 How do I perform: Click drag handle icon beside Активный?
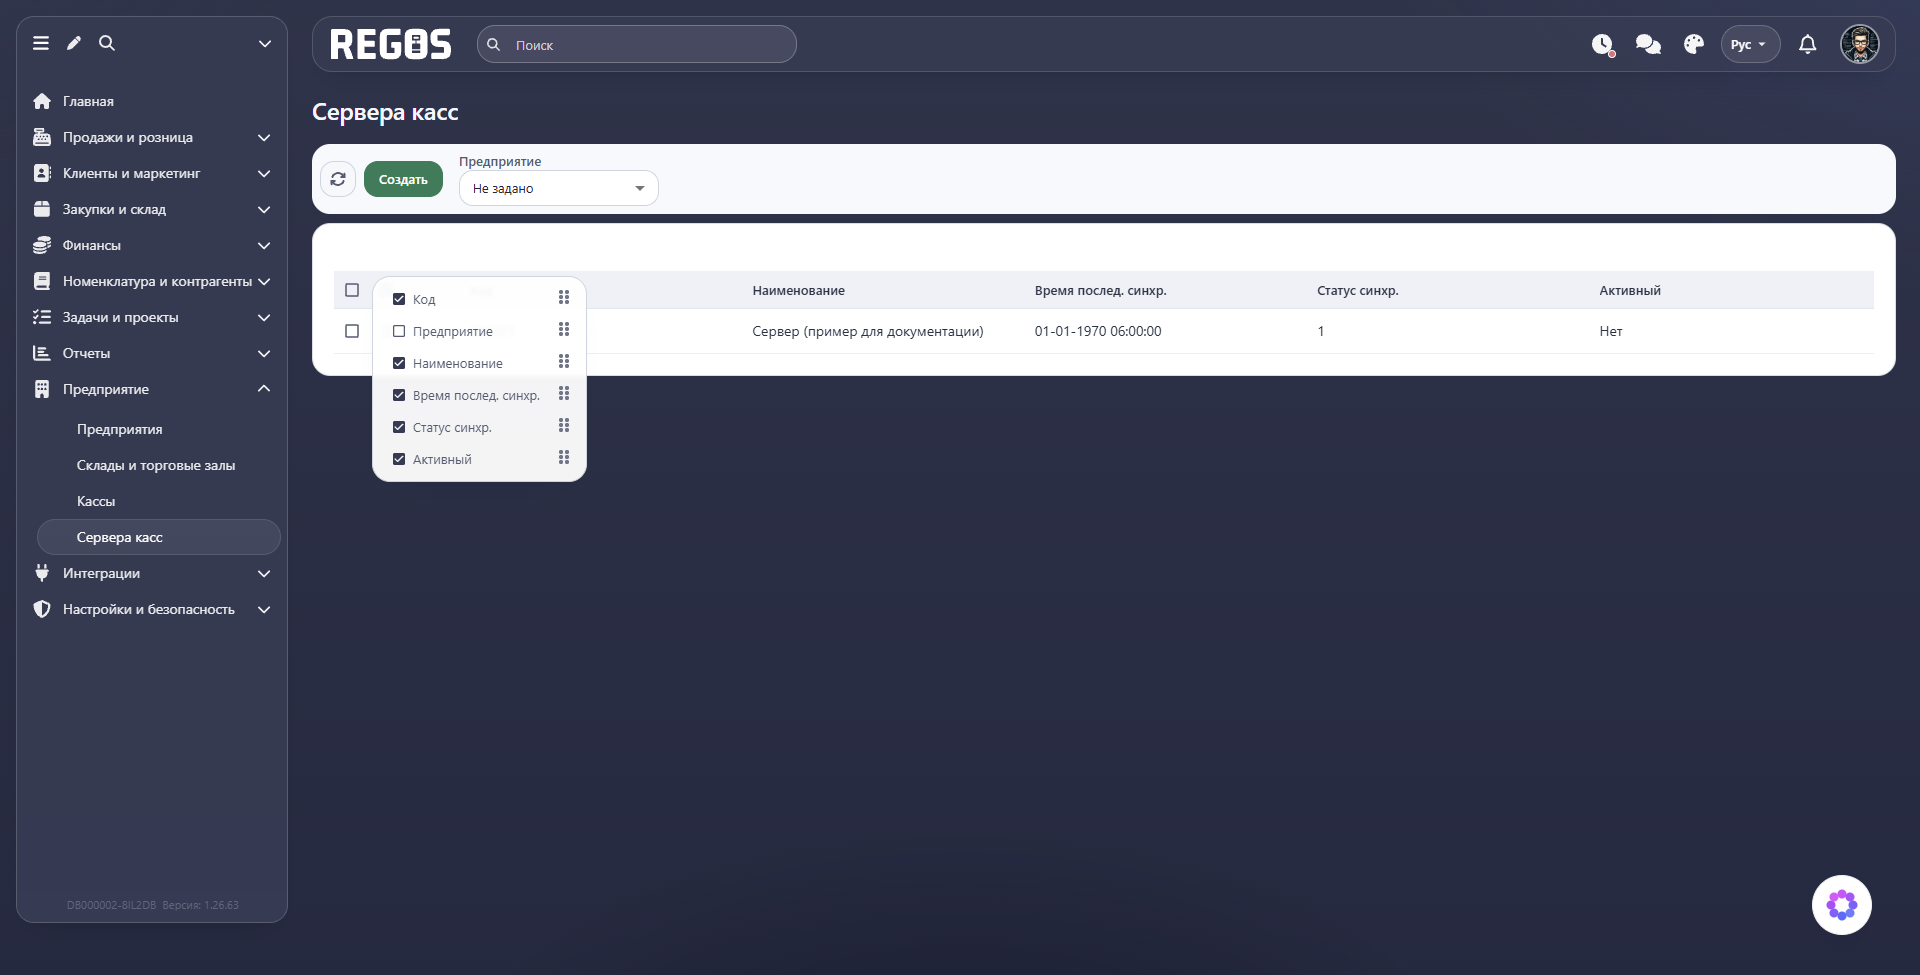(x=564, y=457)
